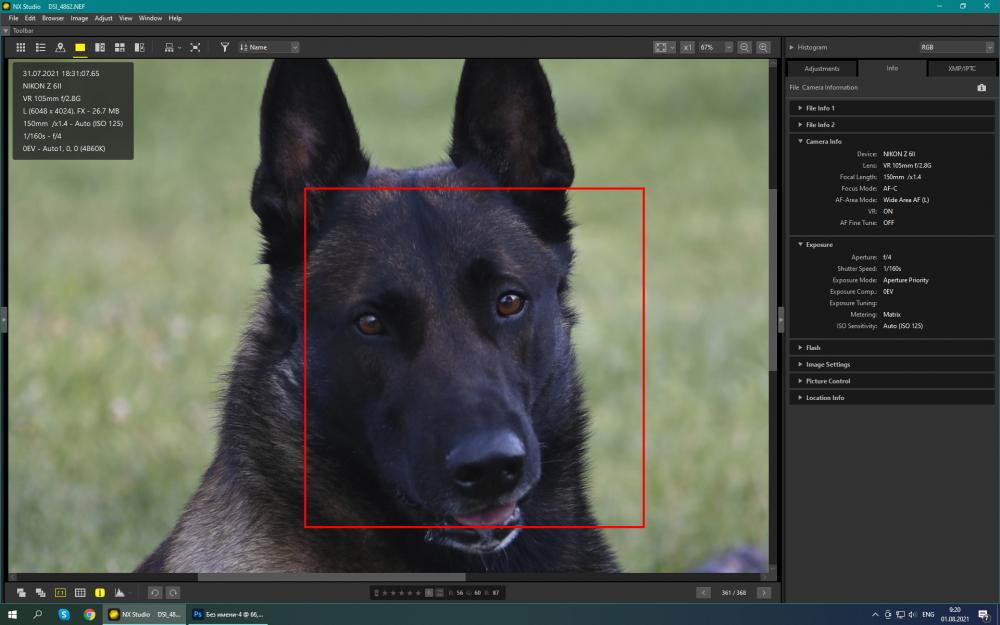The width and height of the screenshot is (1000, 625).
Task: Rotate image counterclockwise
Action: point(154,592)
